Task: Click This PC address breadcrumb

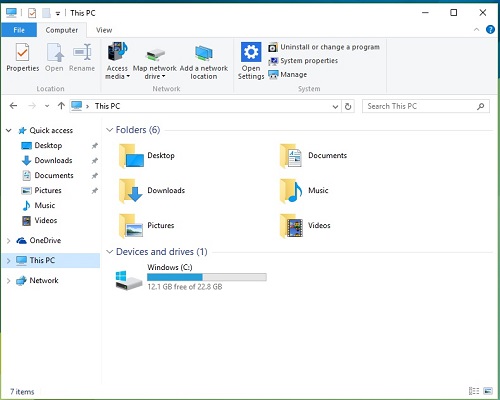Action: pos(107,106)
